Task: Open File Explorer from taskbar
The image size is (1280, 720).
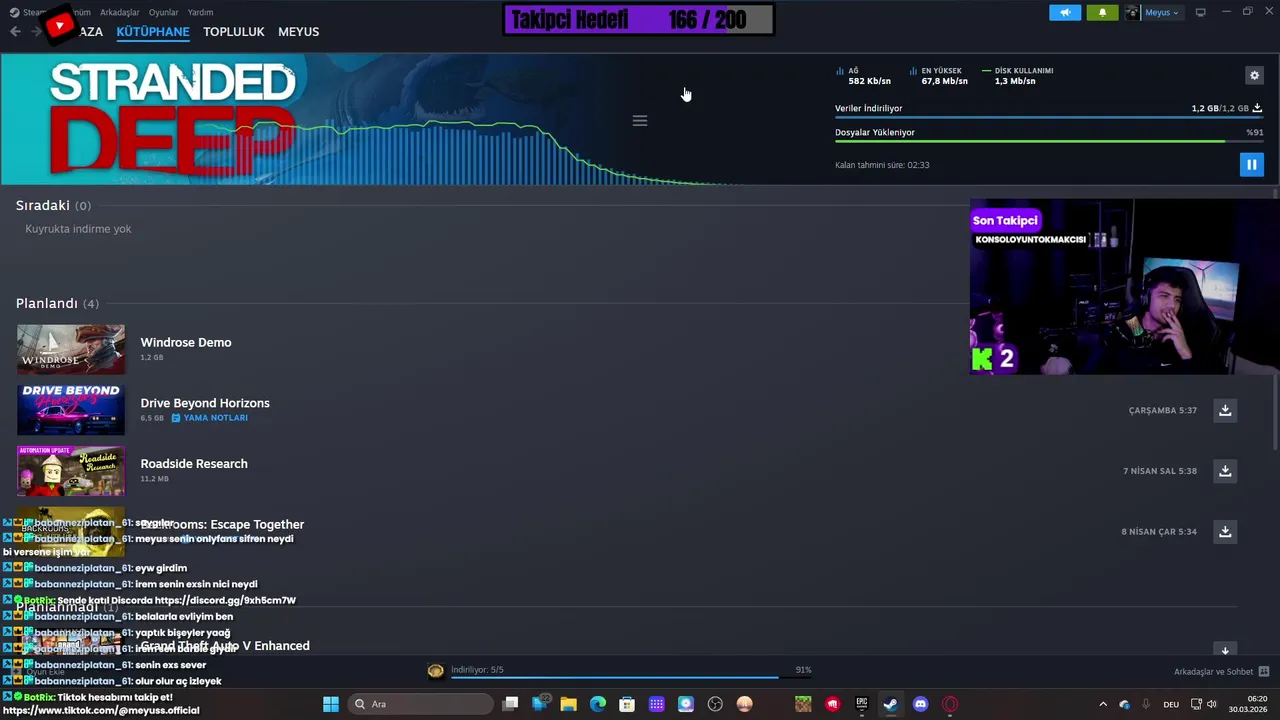Action: (568, 704)
